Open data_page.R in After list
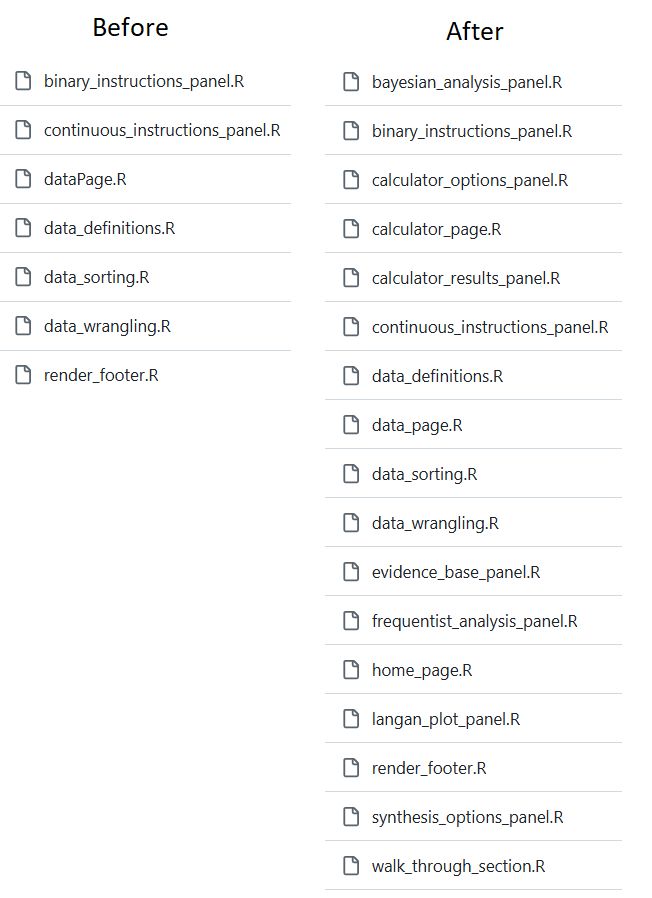652x898 pixels. point(417,425)
